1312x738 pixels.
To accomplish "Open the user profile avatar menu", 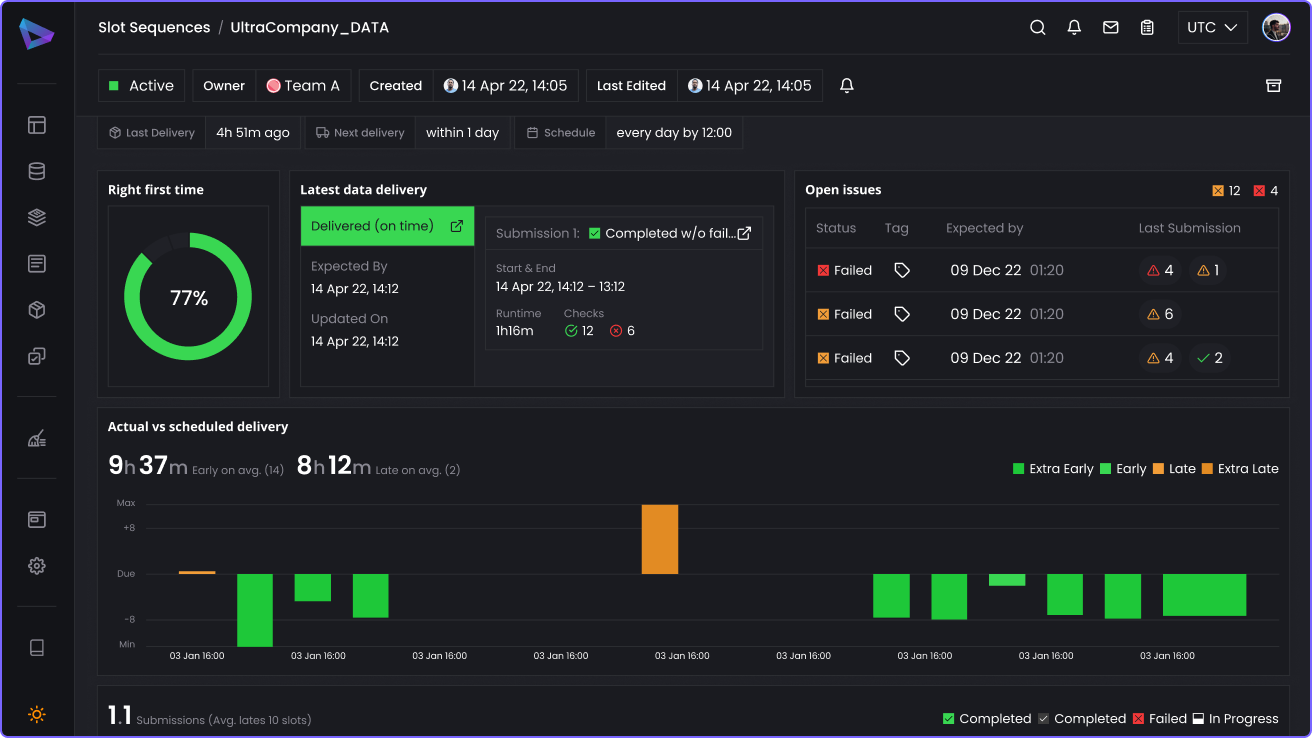I will pyautogui.click(x=1276, y=28).
